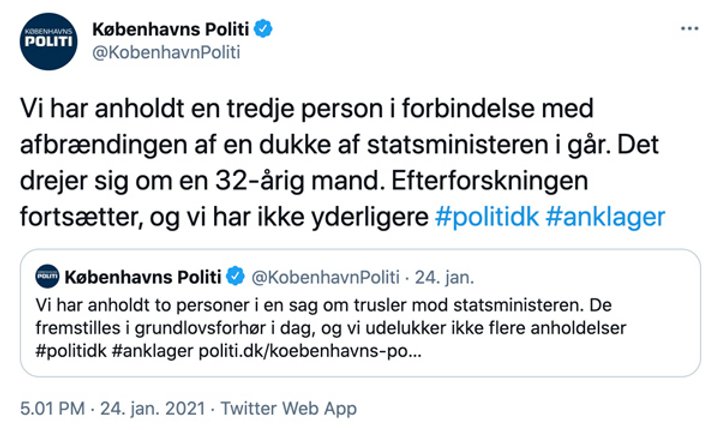
Task: Click the 24. jan. 2021 date below the tweet
Action: (152, 408)
